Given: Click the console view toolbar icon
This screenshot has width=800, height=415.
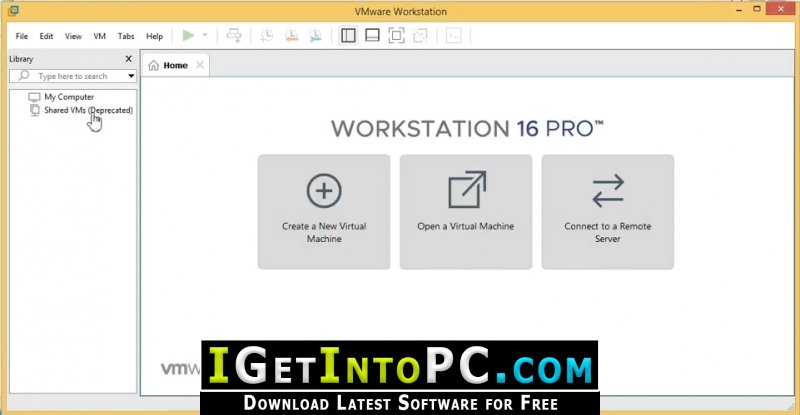Looking at the screenshot, I should point(453,35).
